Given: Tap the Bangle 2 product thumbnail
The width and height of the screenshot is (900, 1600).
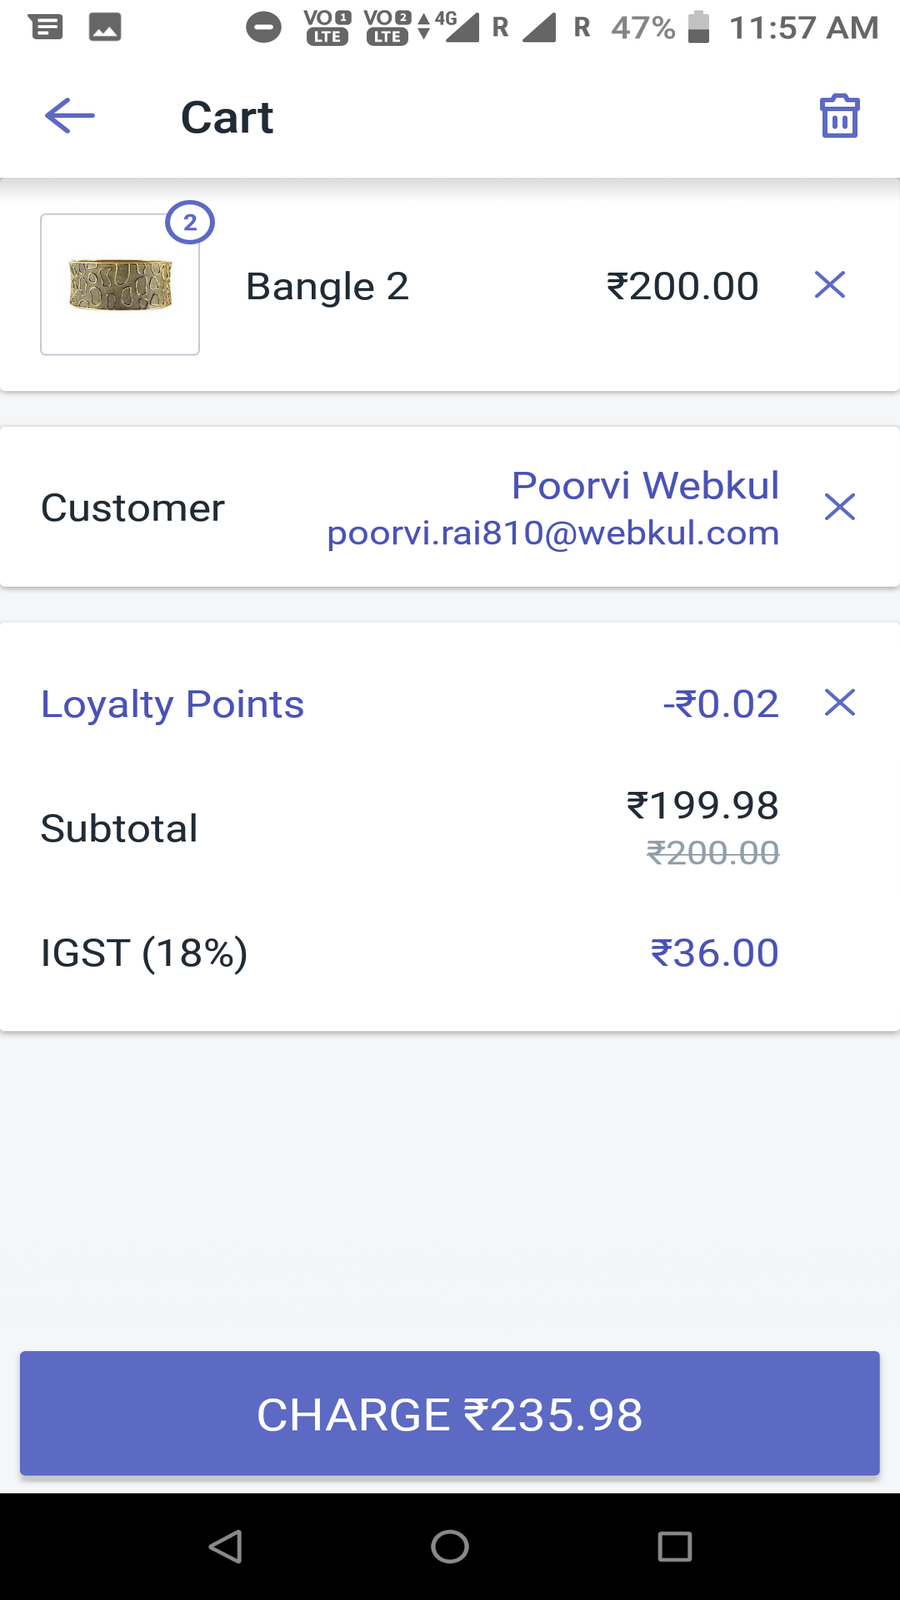Looking at the screenshot, I should tap(120, 285).
